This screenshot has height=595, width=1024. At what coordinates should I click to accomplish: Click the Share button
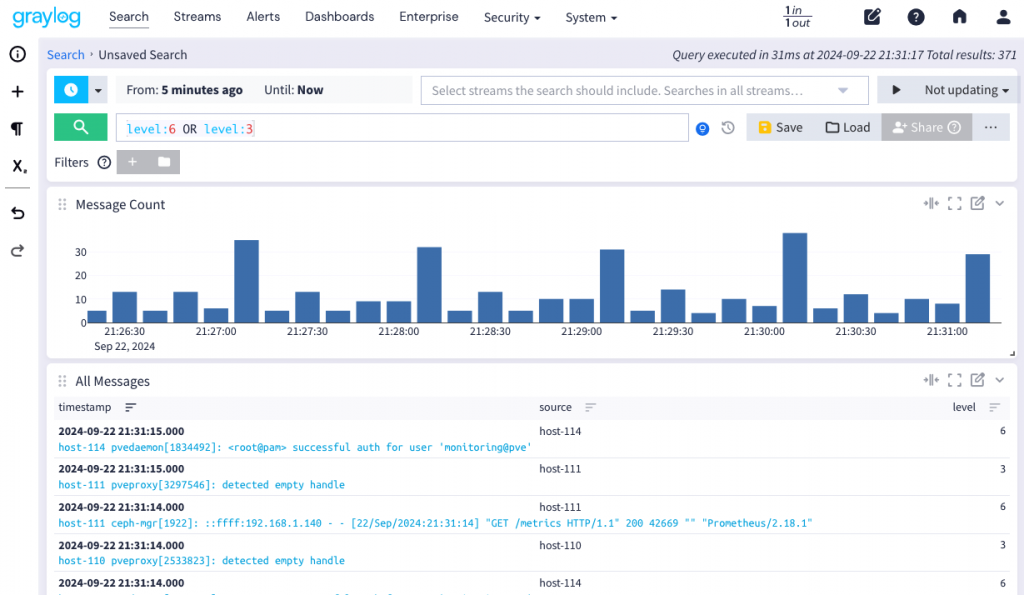pyautogui.click(x=926, y=127)
